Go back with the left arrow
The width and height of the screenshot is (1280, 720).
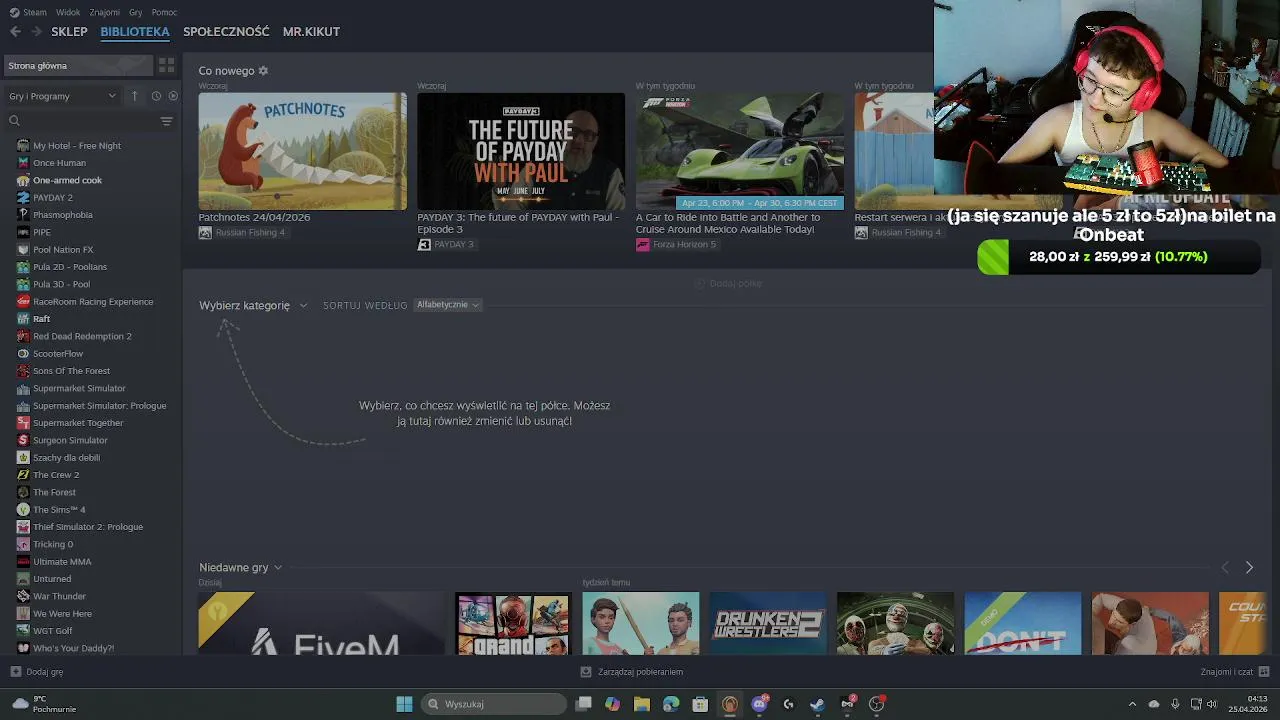(x=15, y=32)
